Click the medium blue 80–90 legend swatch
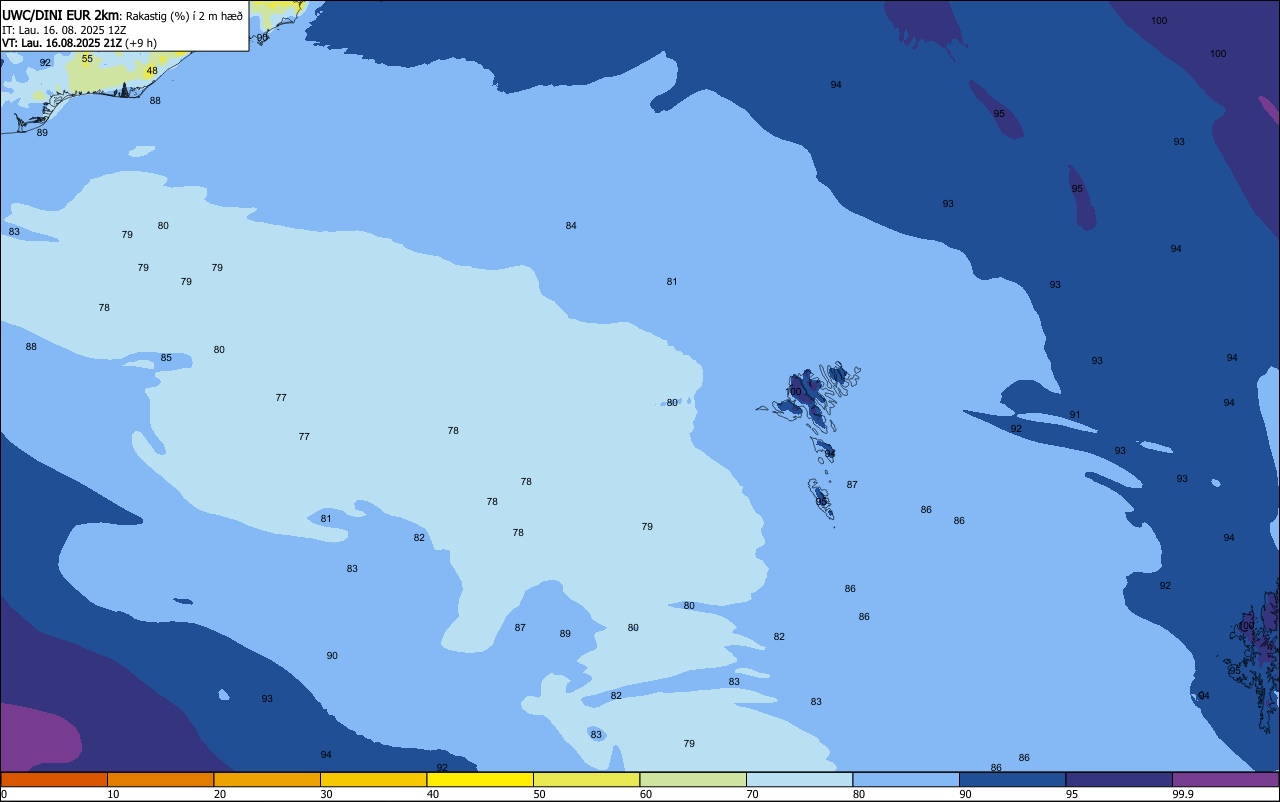Image resolution: width=1280 pixels, height=802 pixels. click(x=906, y=779)
